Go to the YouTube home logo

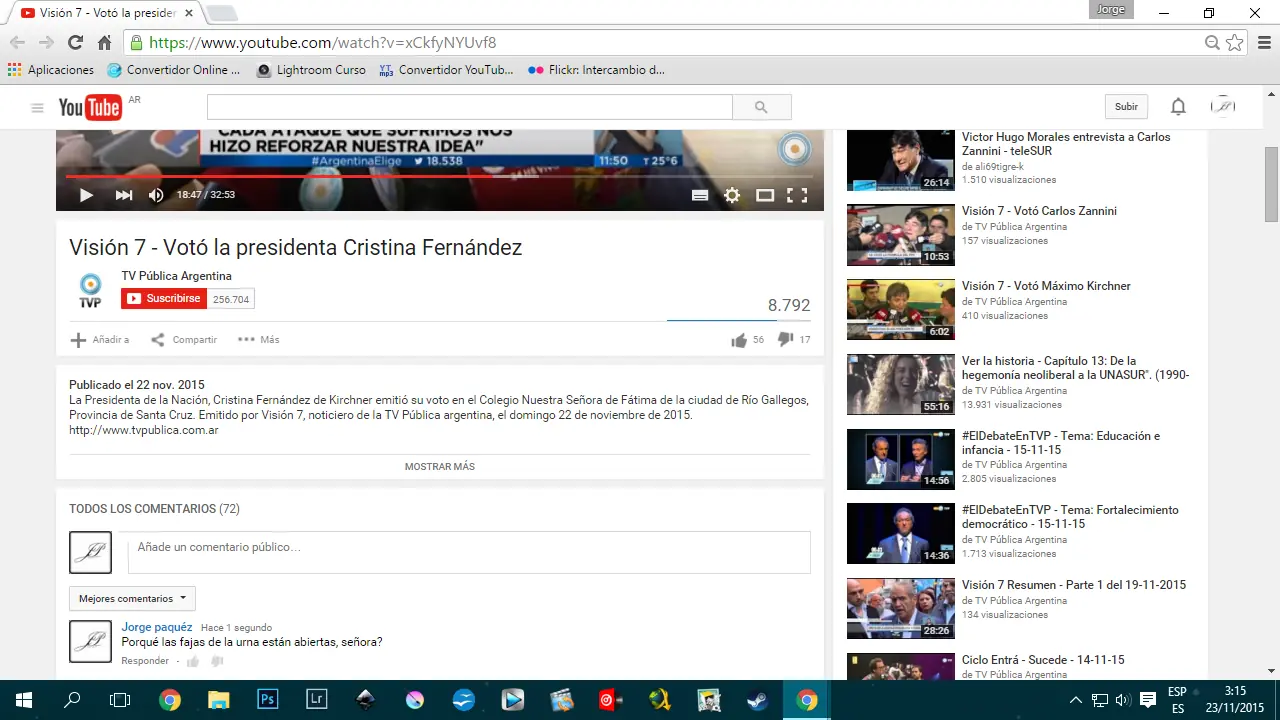[90, 108]
